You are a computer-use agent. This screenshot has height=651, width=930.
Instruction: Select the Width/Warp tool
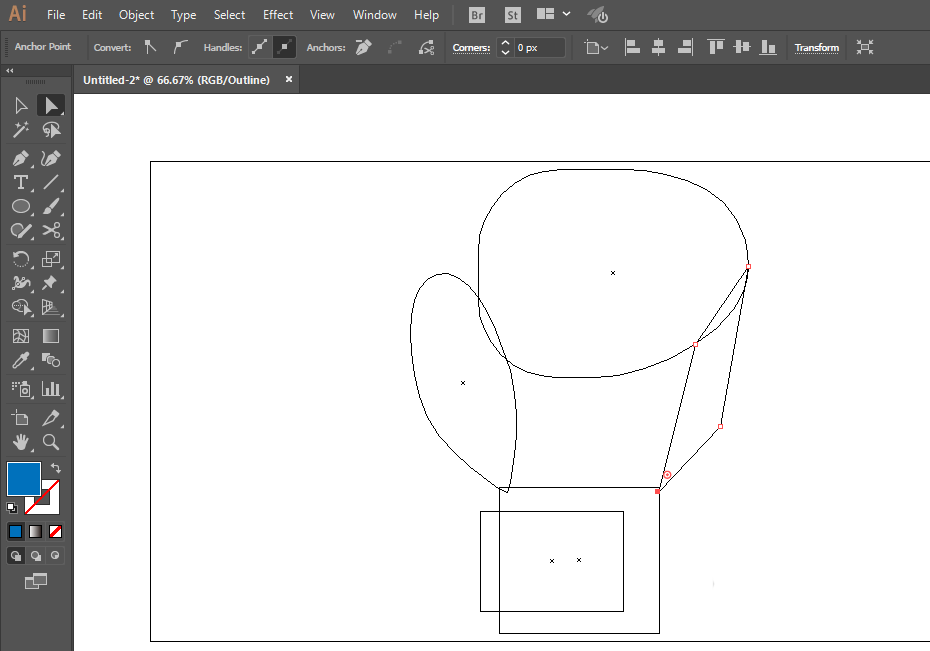[x=21, y=283]
